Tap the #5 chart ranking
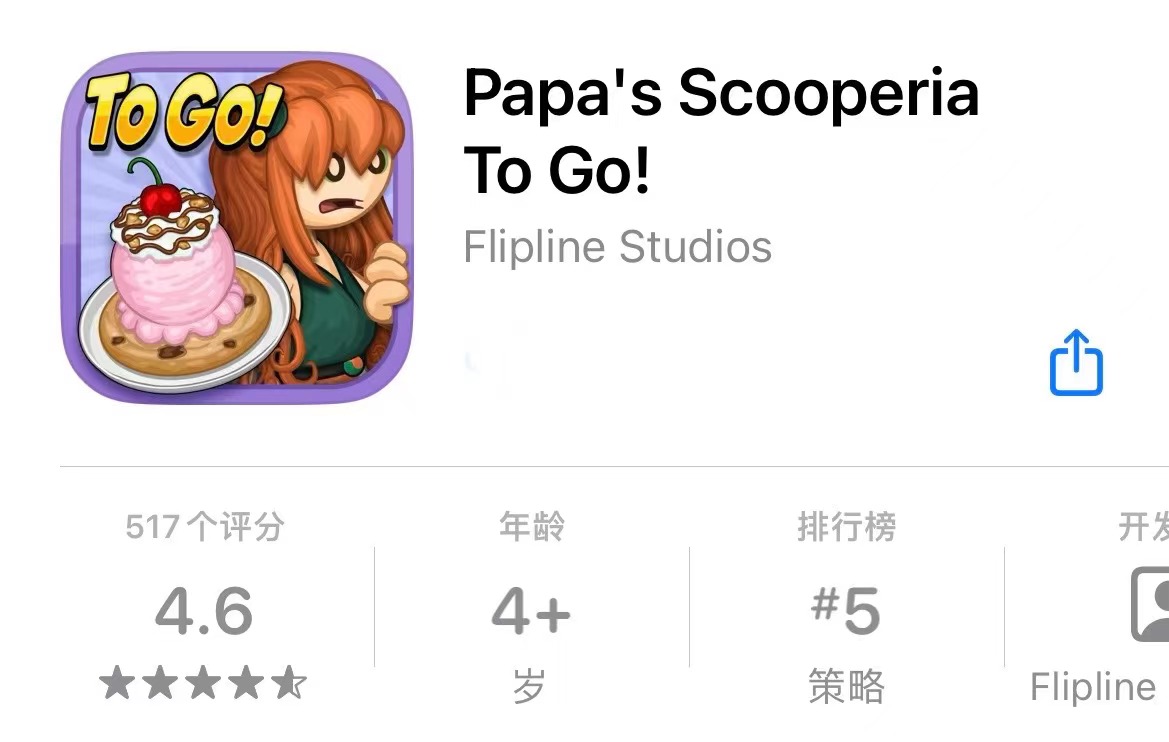This screenshot has height=742, width=1169. tap(846, 611)
